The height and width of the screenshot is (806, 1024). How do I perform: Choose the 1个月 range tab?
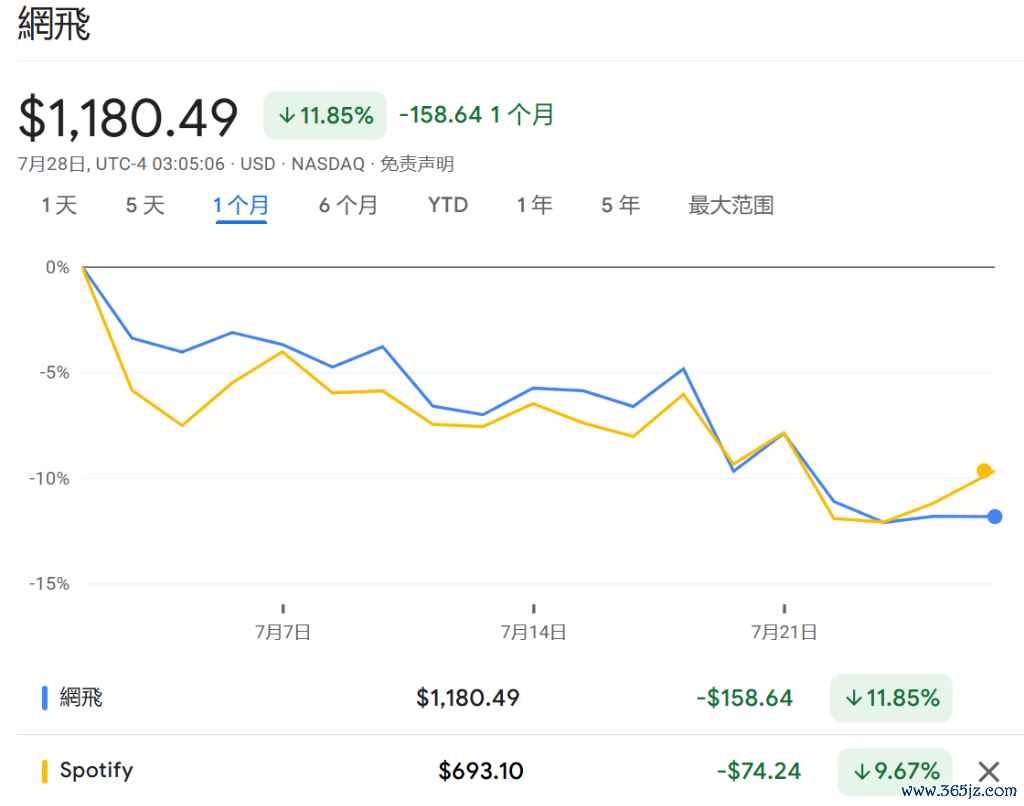(241, 206)
